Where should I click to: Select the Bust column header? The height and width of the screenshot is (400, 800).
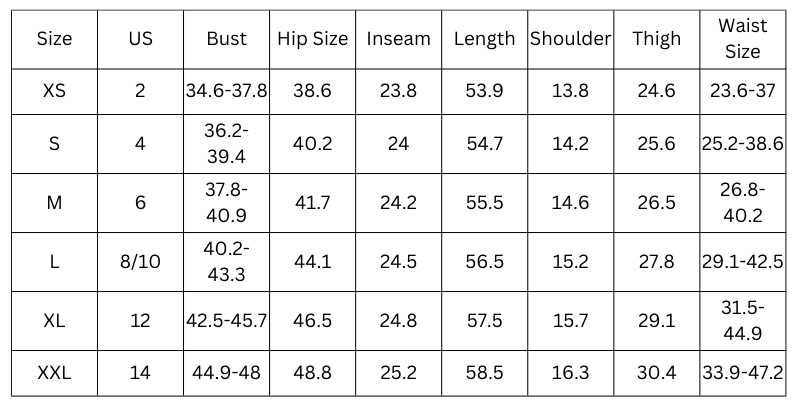pyautogui.click(x=226, y=39)
